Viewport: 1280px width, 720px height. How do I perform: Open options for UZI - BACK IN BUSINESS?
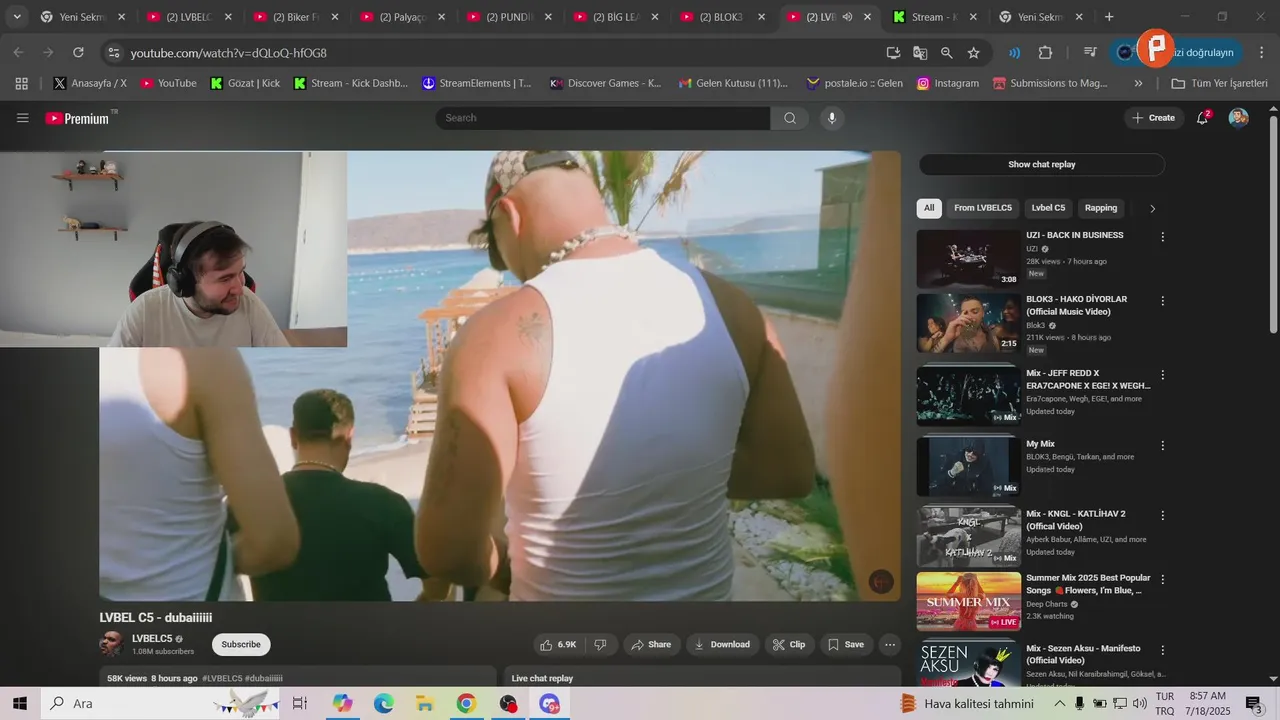(1162, 237)
